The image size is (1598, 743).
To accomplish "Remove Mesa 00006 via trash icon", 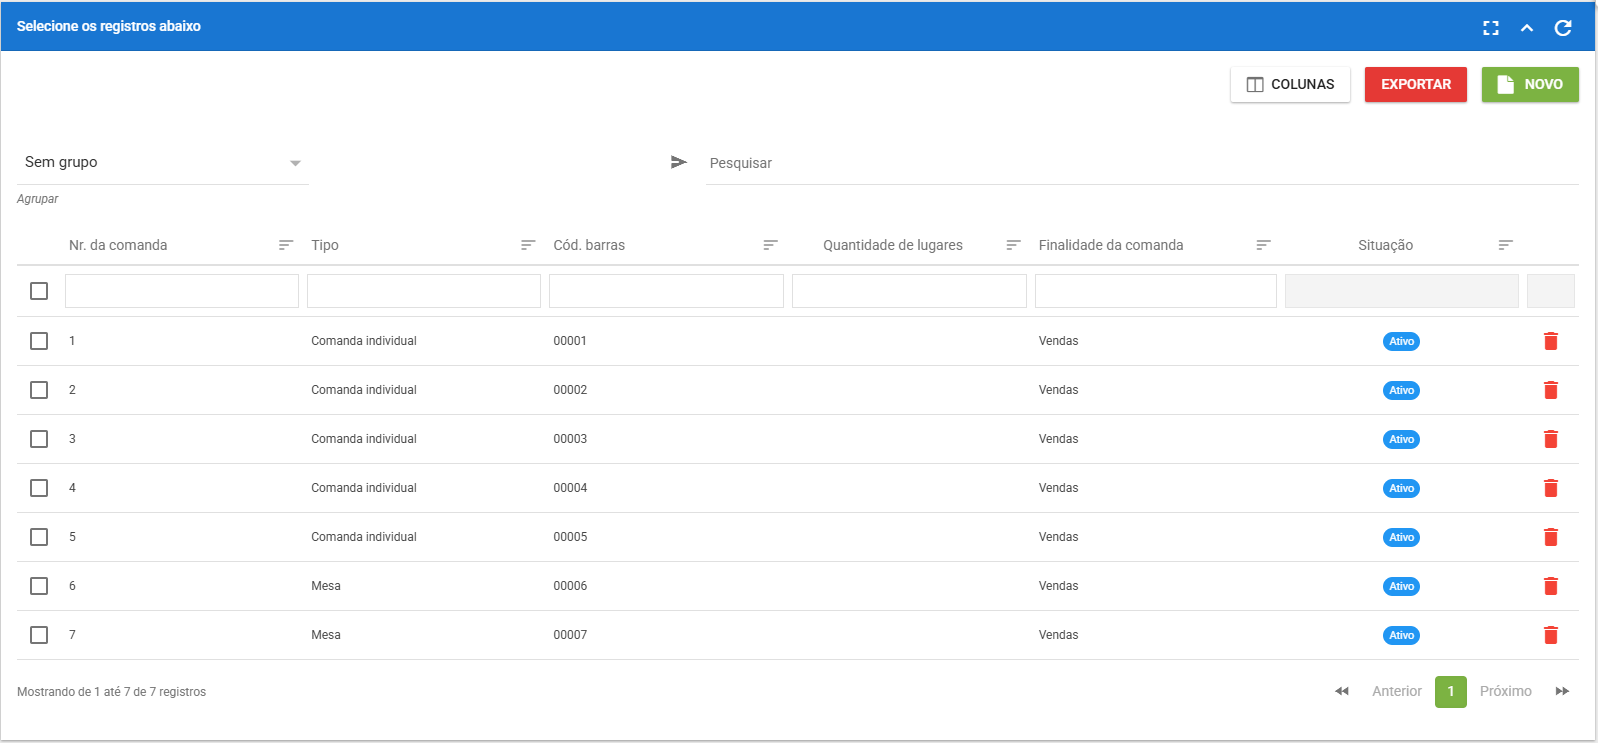I will [x=1551, y=586].
